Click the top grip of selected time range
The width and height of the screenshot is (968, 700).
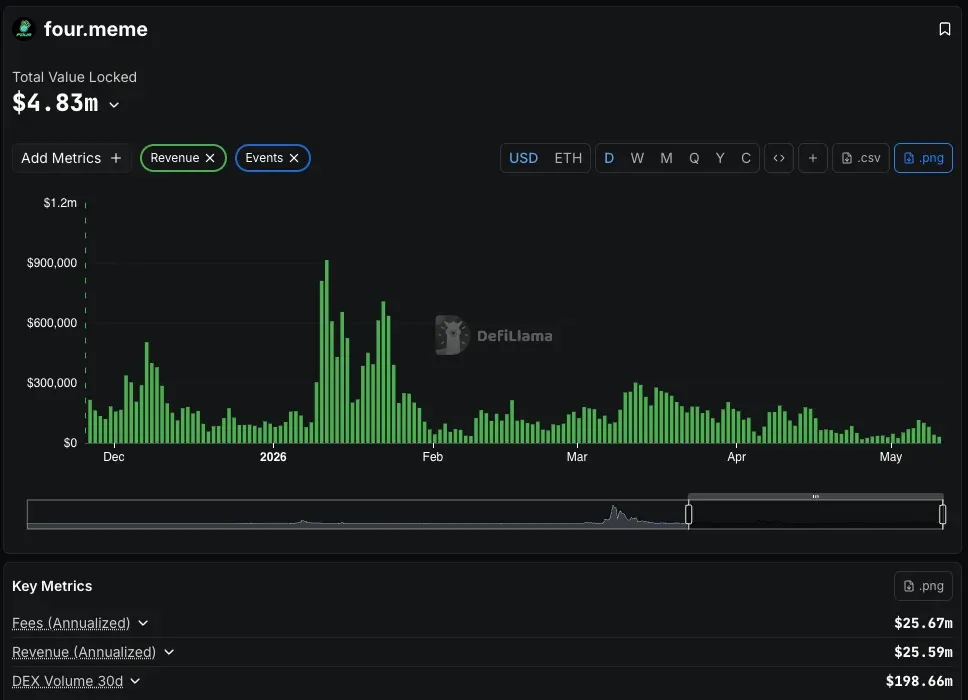(x=816, y=496)
